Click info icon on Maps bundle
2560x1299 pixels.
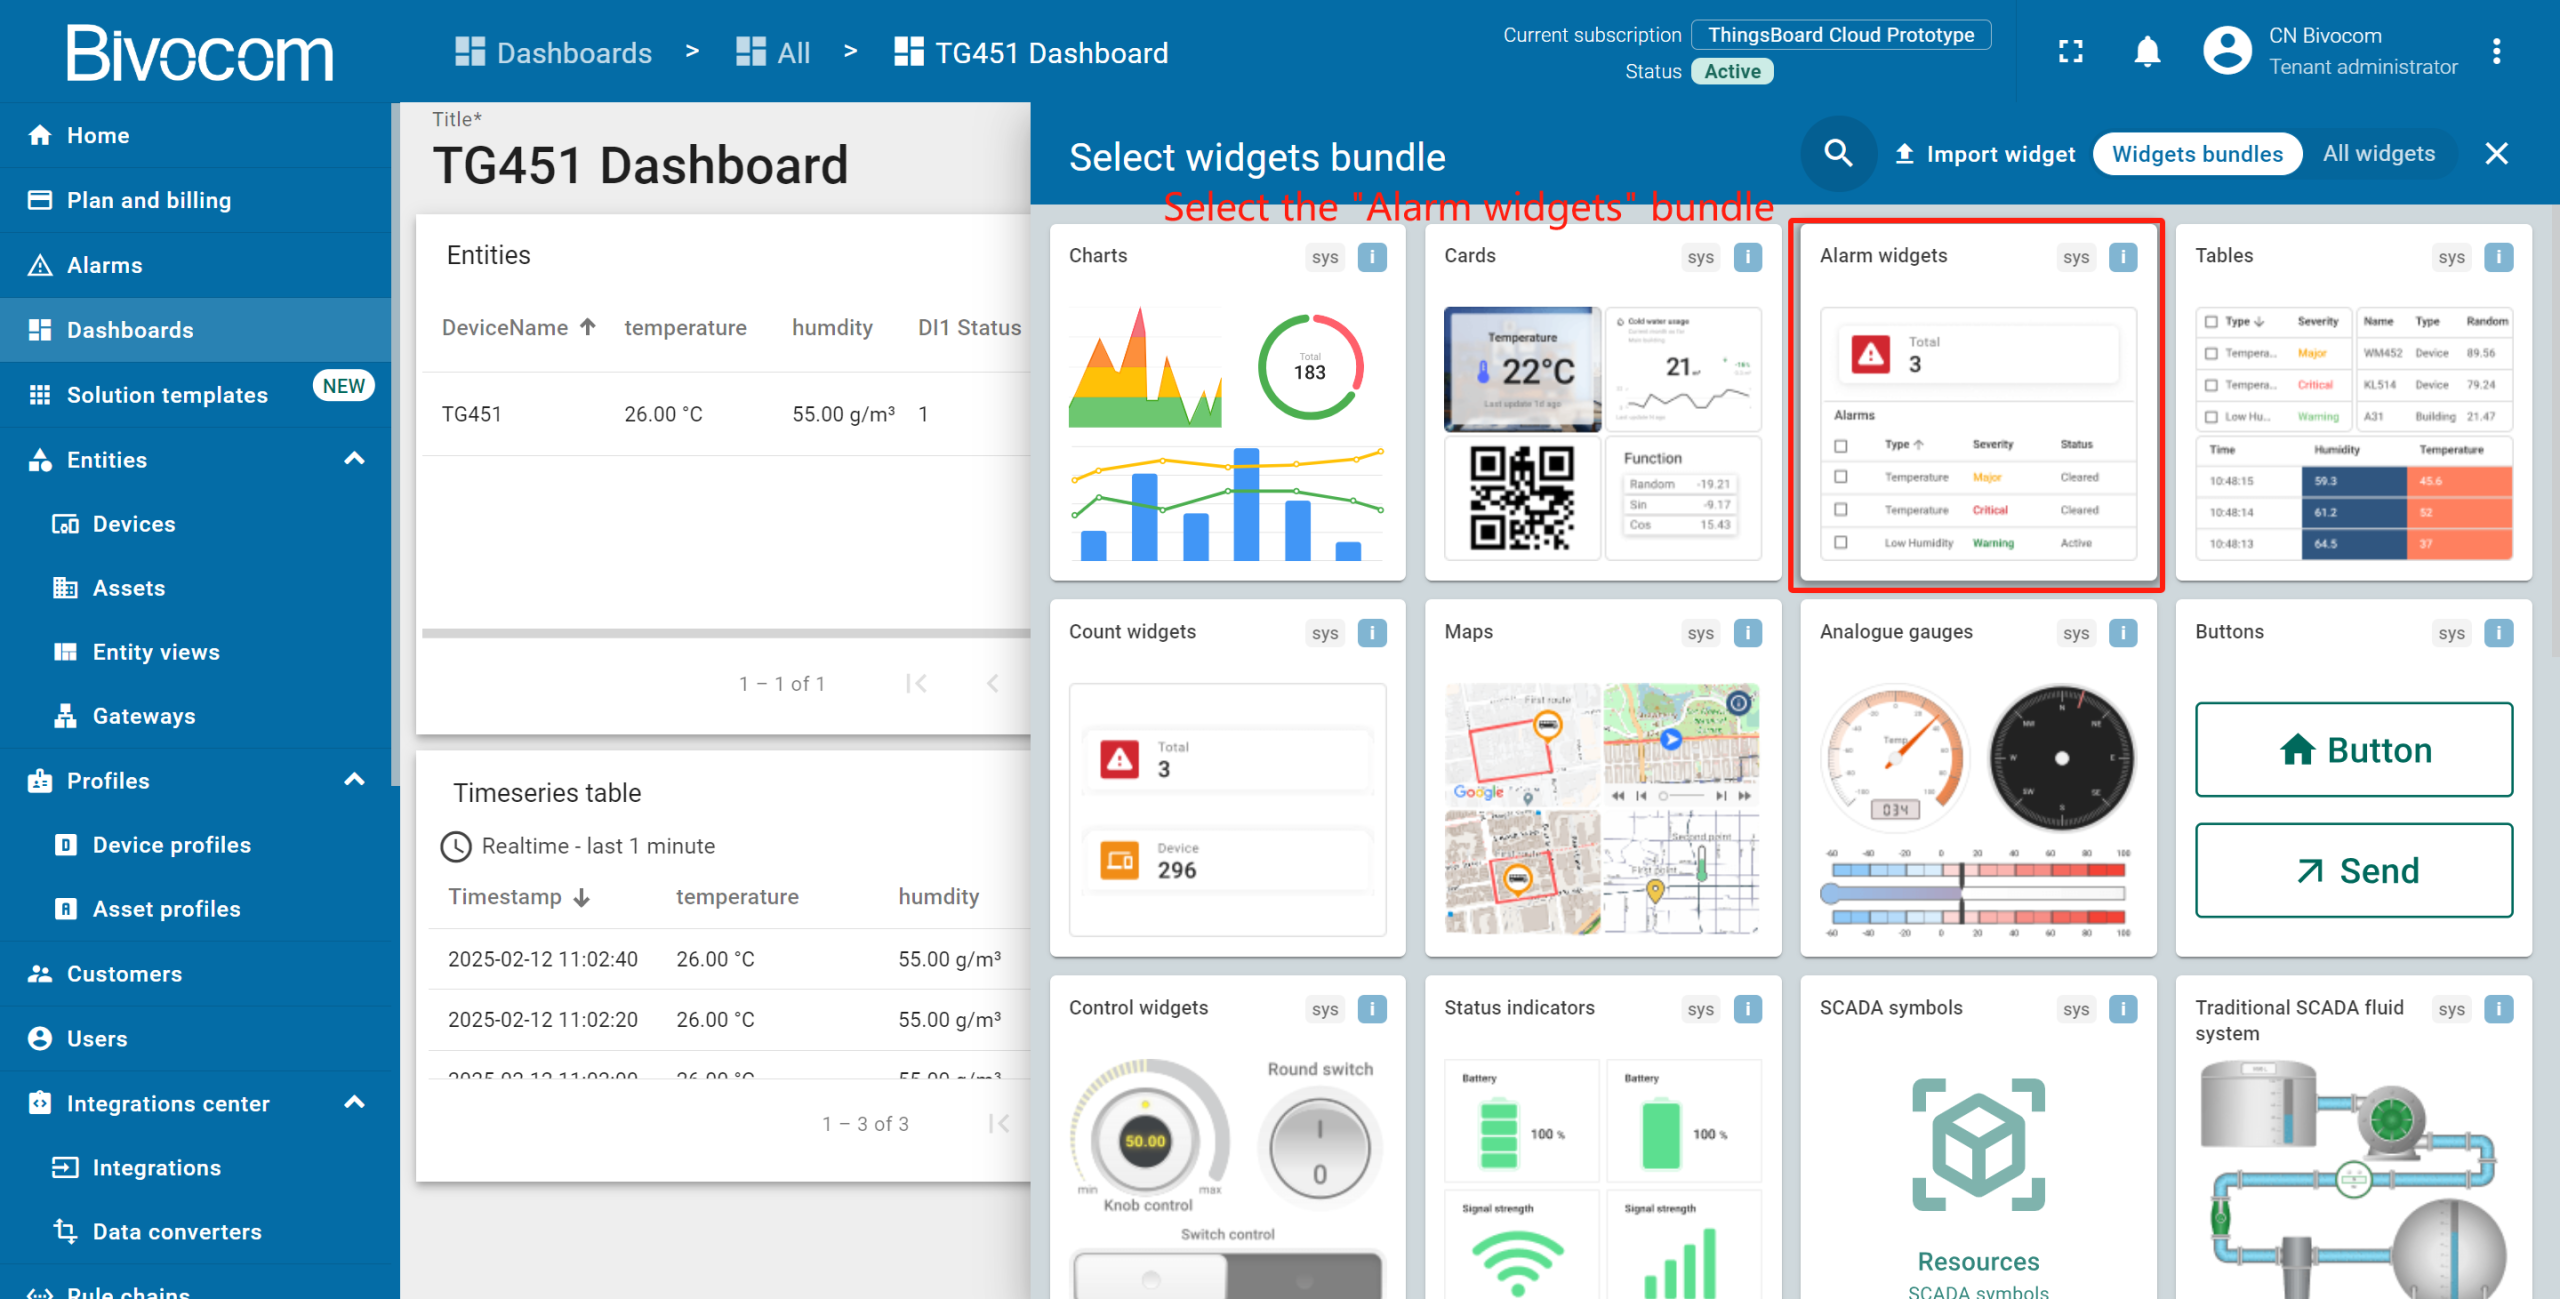[x=1747, y=633]
